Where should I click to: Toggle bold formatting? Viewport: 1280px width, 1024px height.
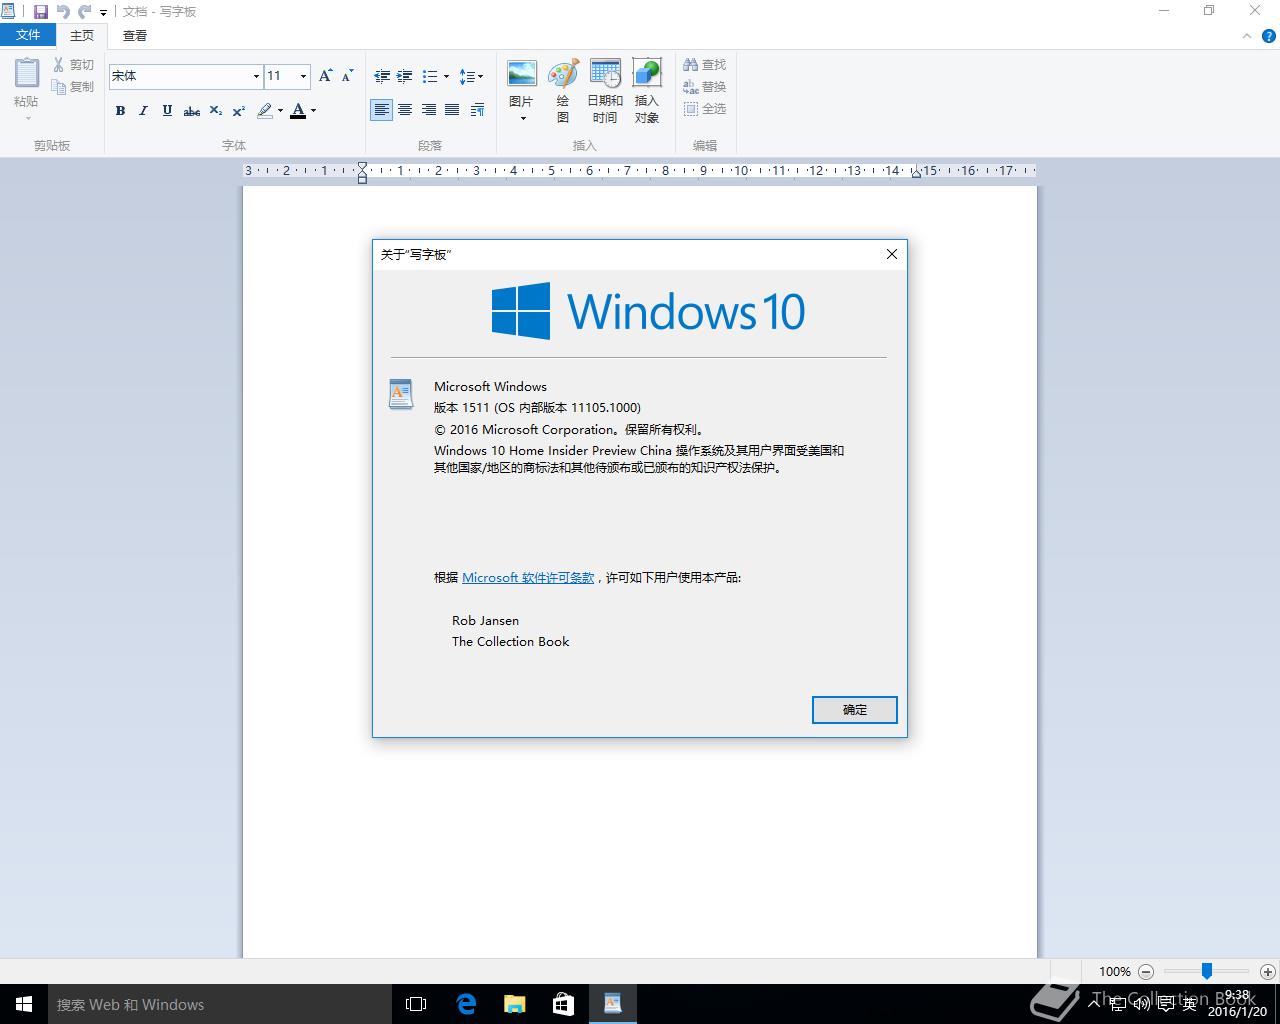(x=120, y=111)
